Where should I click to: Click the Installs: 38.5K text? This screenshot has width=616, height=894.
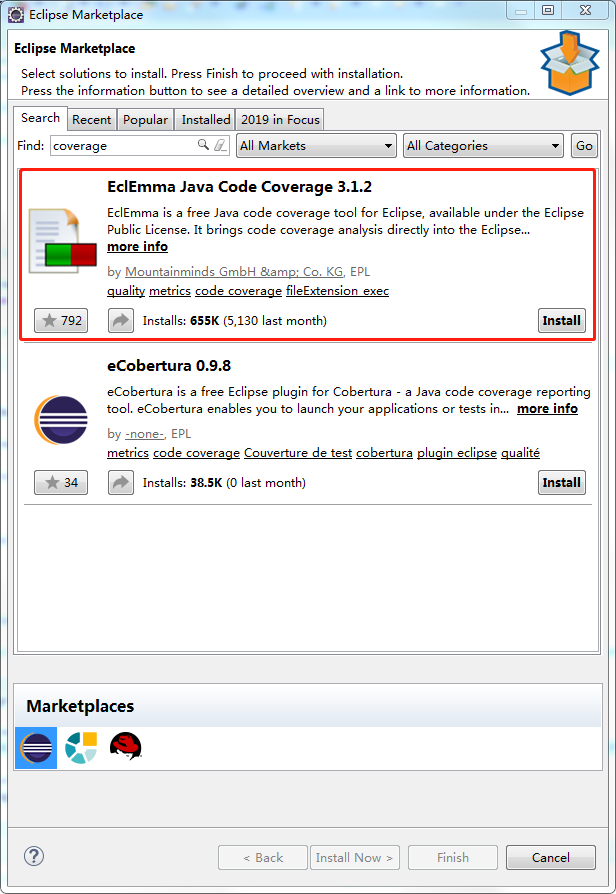183,483
